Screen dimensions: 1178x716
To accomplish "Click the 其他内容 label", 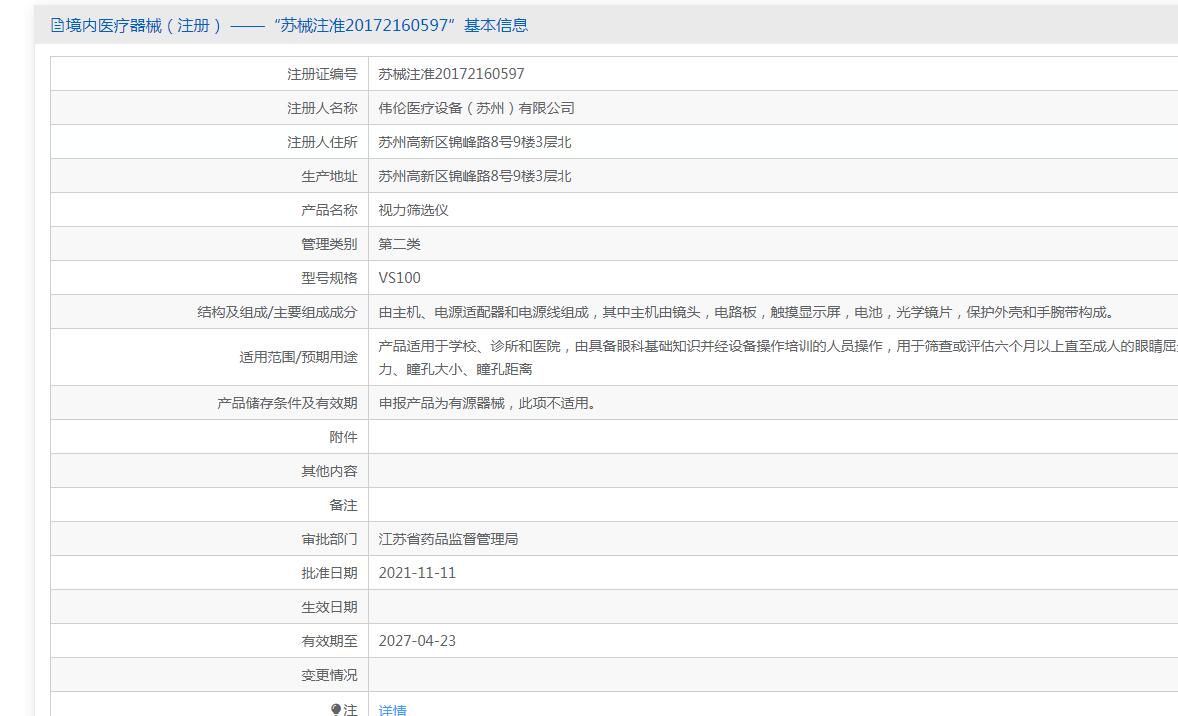I will (x=329, y=471).
